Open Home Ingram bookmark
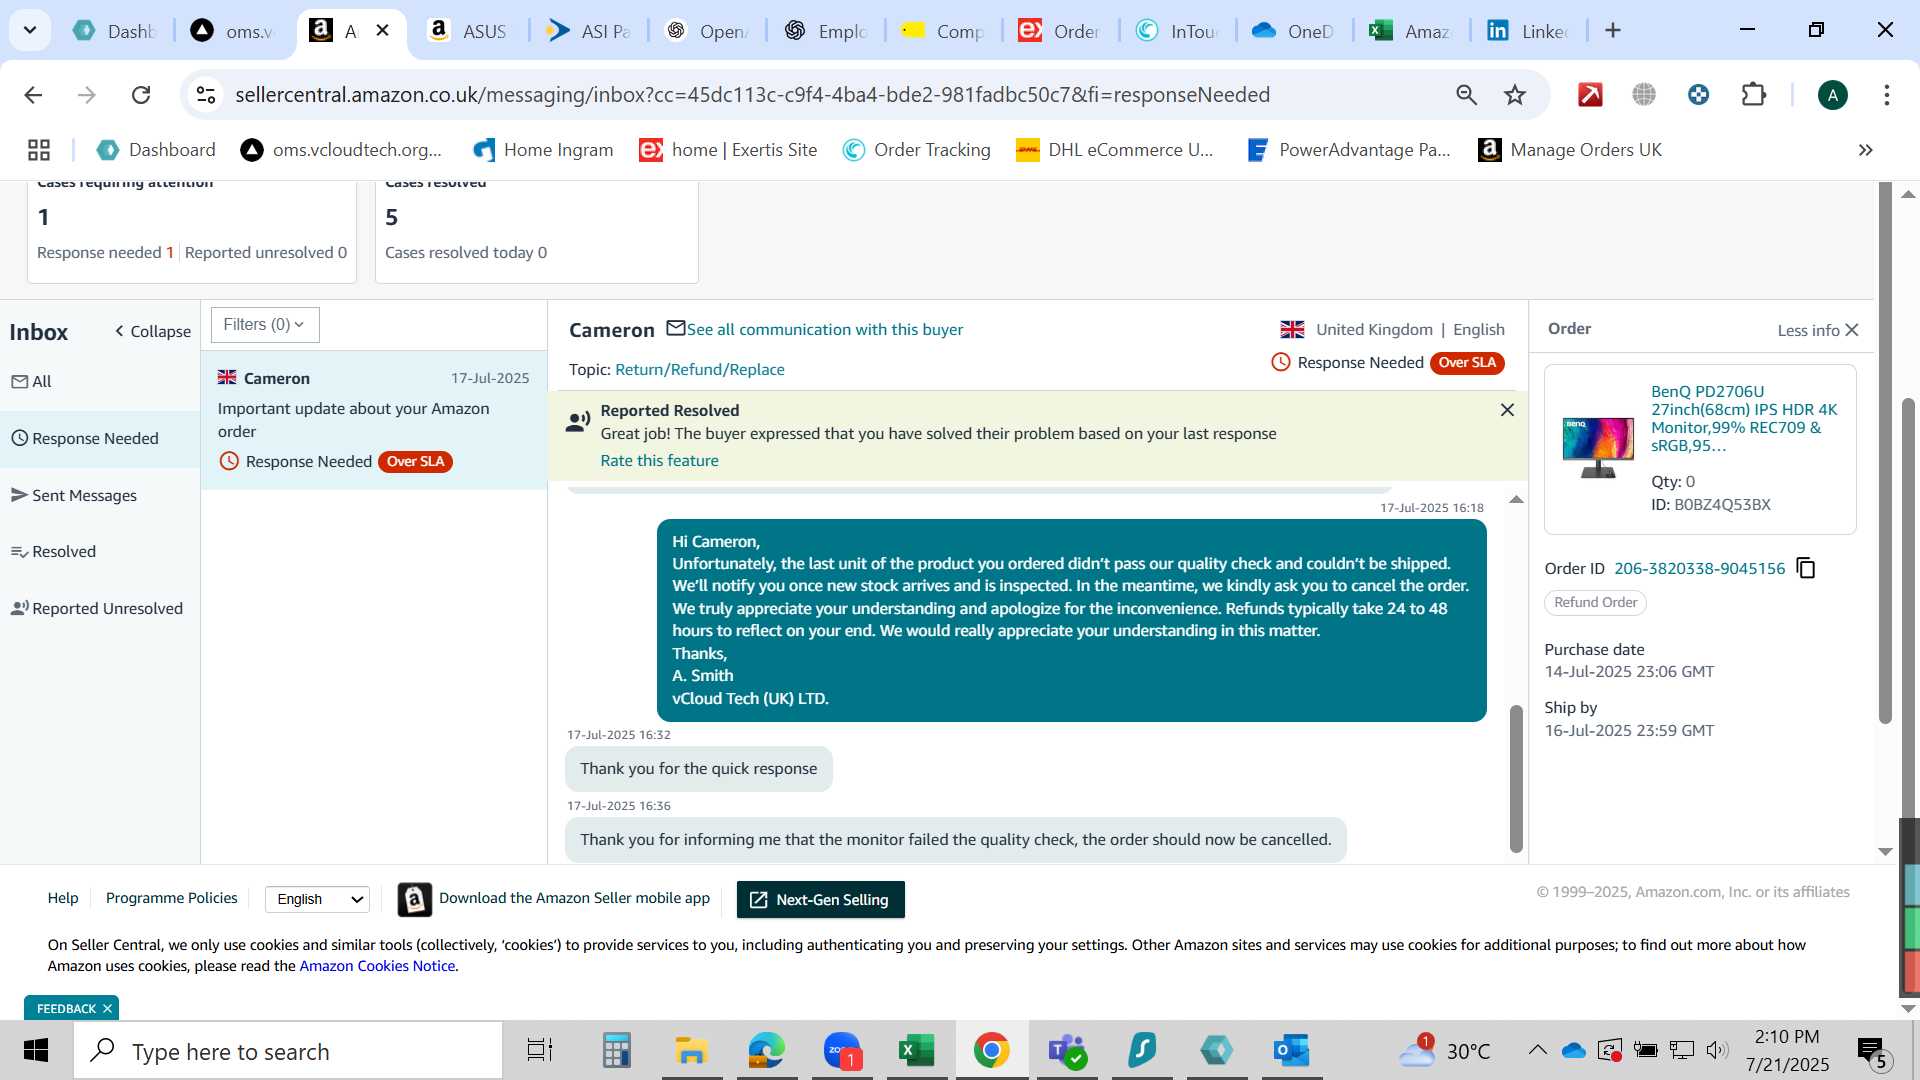Image resolution: width=1920 pixels, height=1080 pixels. point(543,150)
